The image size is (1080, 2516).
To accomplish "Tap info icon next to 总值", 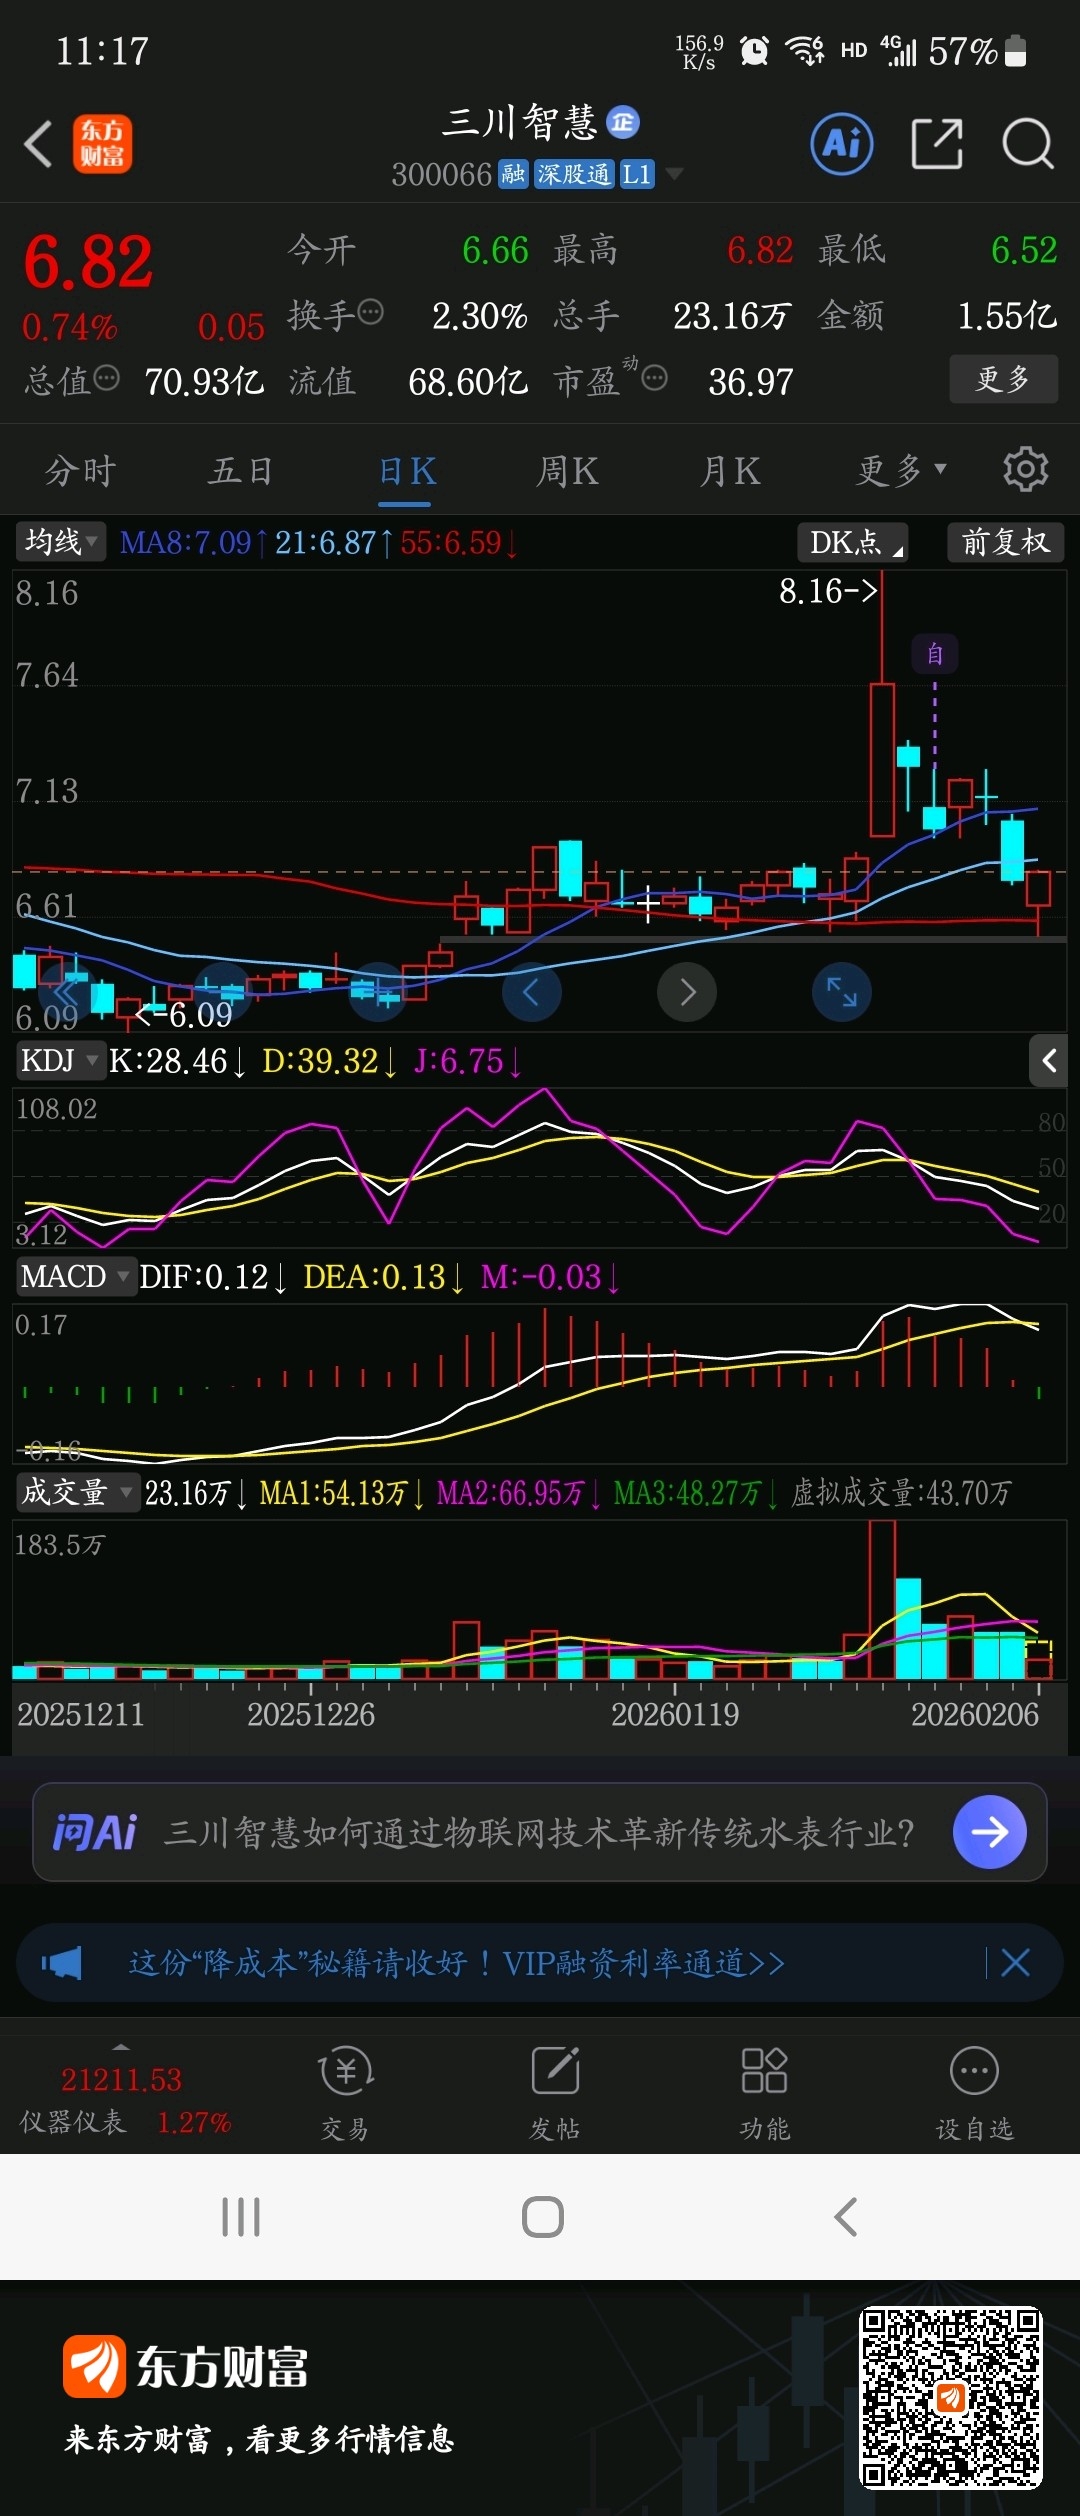I will coord(106,378).
